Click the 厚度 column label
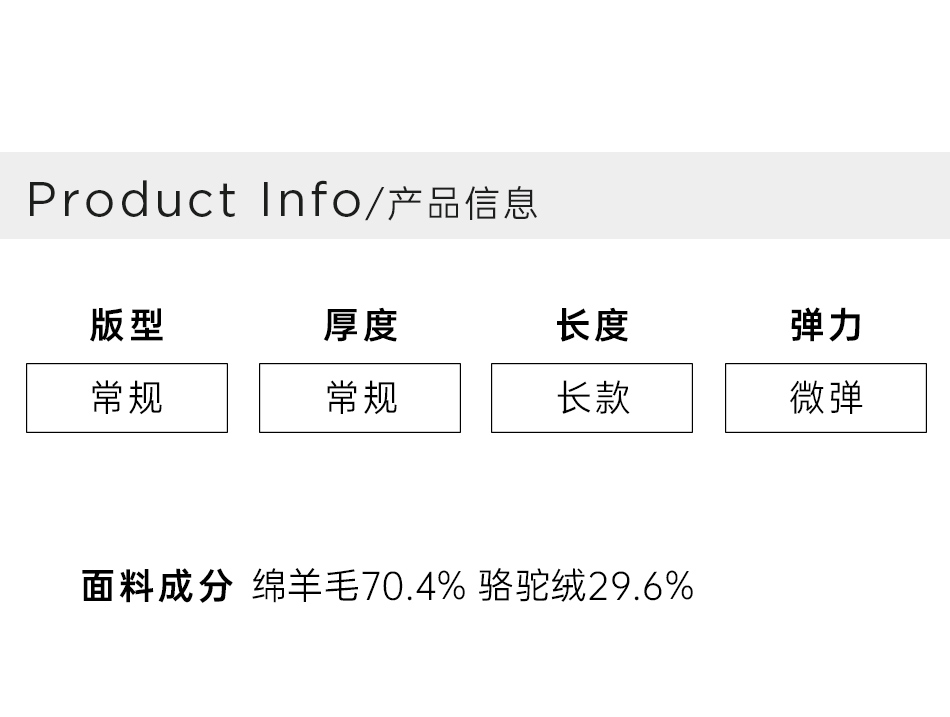The height and width of the screenshot is (717, 950). tap(360, 325)
